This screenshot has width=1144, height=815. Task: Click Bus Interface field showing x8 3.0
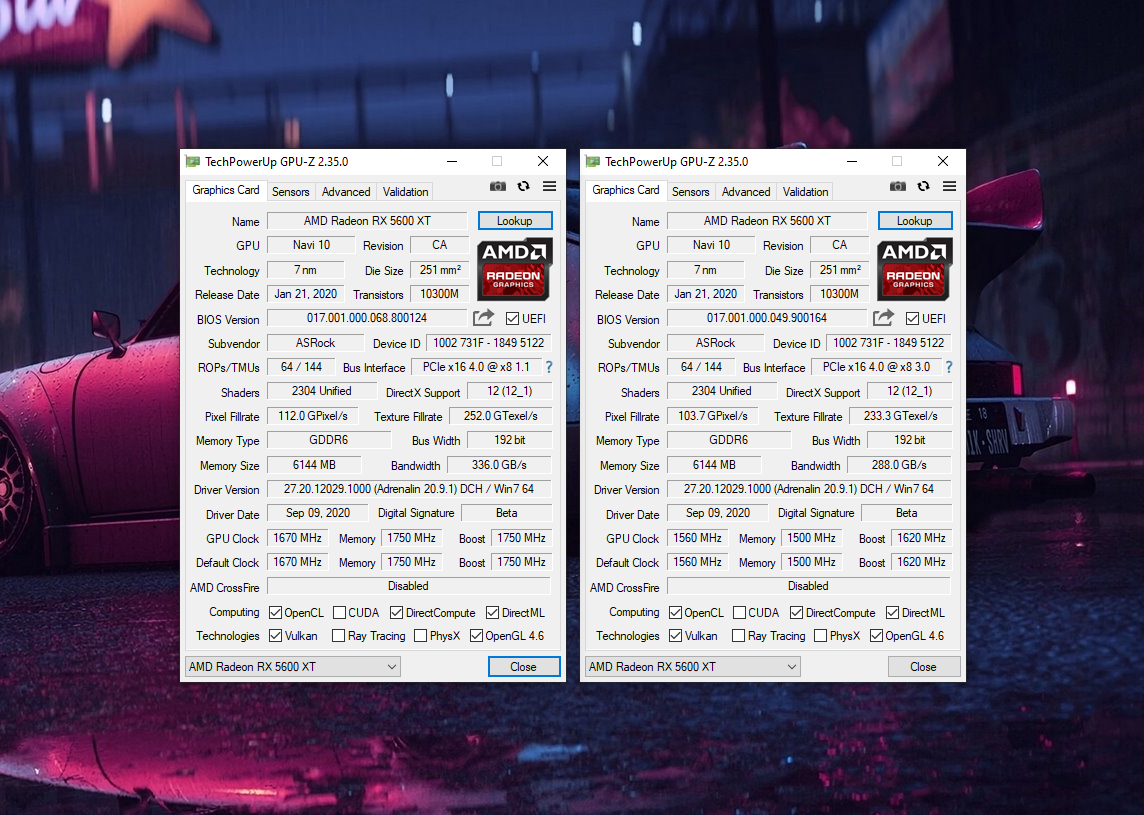(x=876, y=367)
